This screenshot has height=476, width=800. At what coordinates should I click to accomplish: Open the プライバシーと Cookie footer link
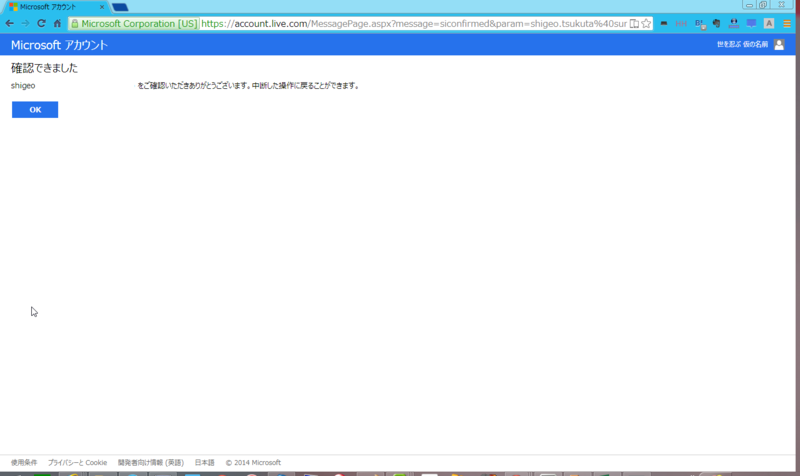(x=78, y=463)
